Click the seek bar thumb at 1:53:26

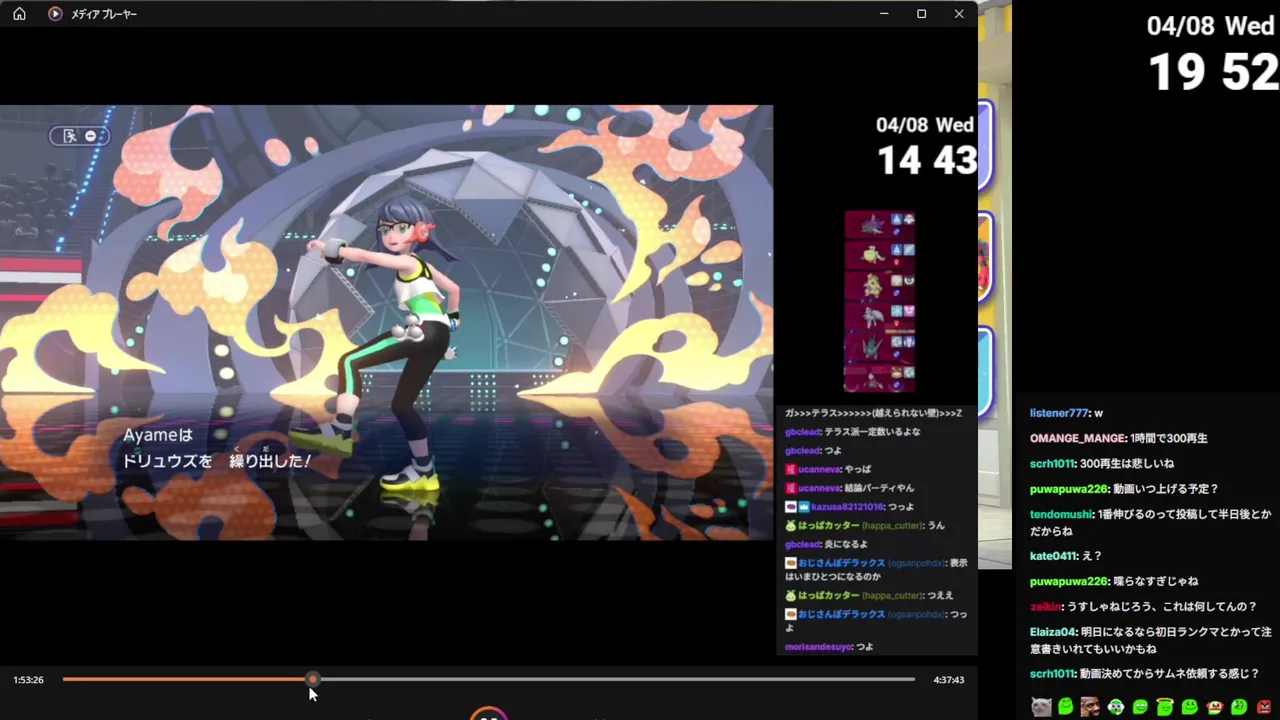pyautogui.click(x=313, y=679)
